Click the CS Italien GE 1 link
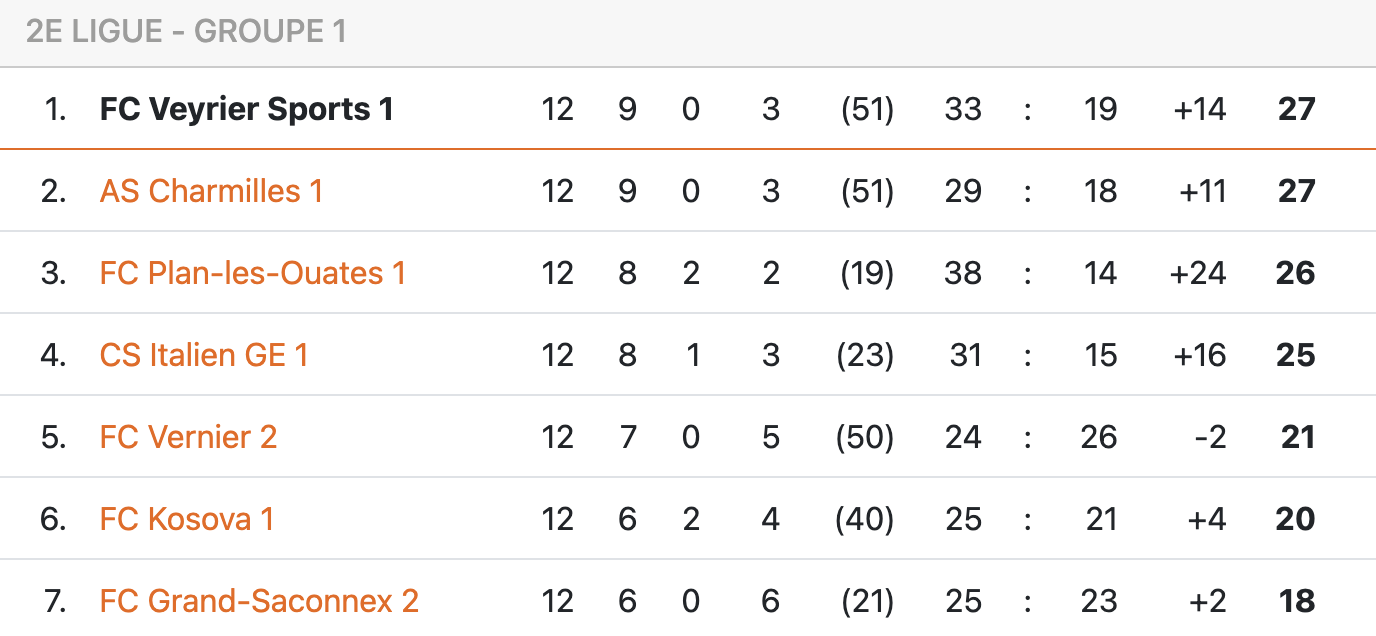This screenshot has height=636, width=1376. pyautogui.click(x=204, y=355)
